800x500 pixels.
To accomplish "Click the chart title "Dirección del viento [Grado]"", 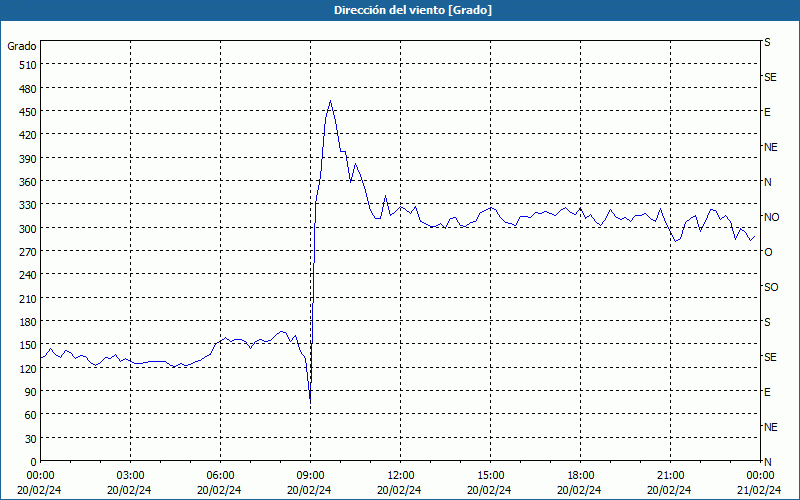I will (413, 10).
